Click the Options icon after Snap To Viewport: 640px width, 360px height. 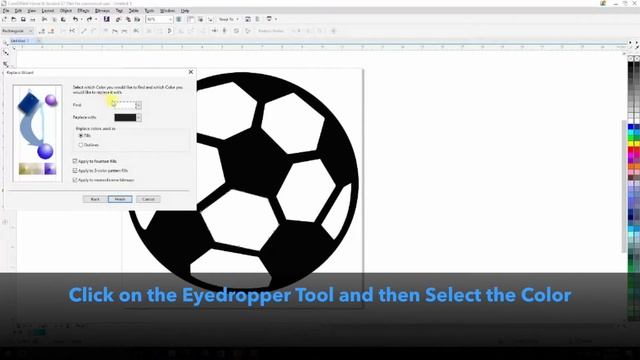click(x=247, y=19)
